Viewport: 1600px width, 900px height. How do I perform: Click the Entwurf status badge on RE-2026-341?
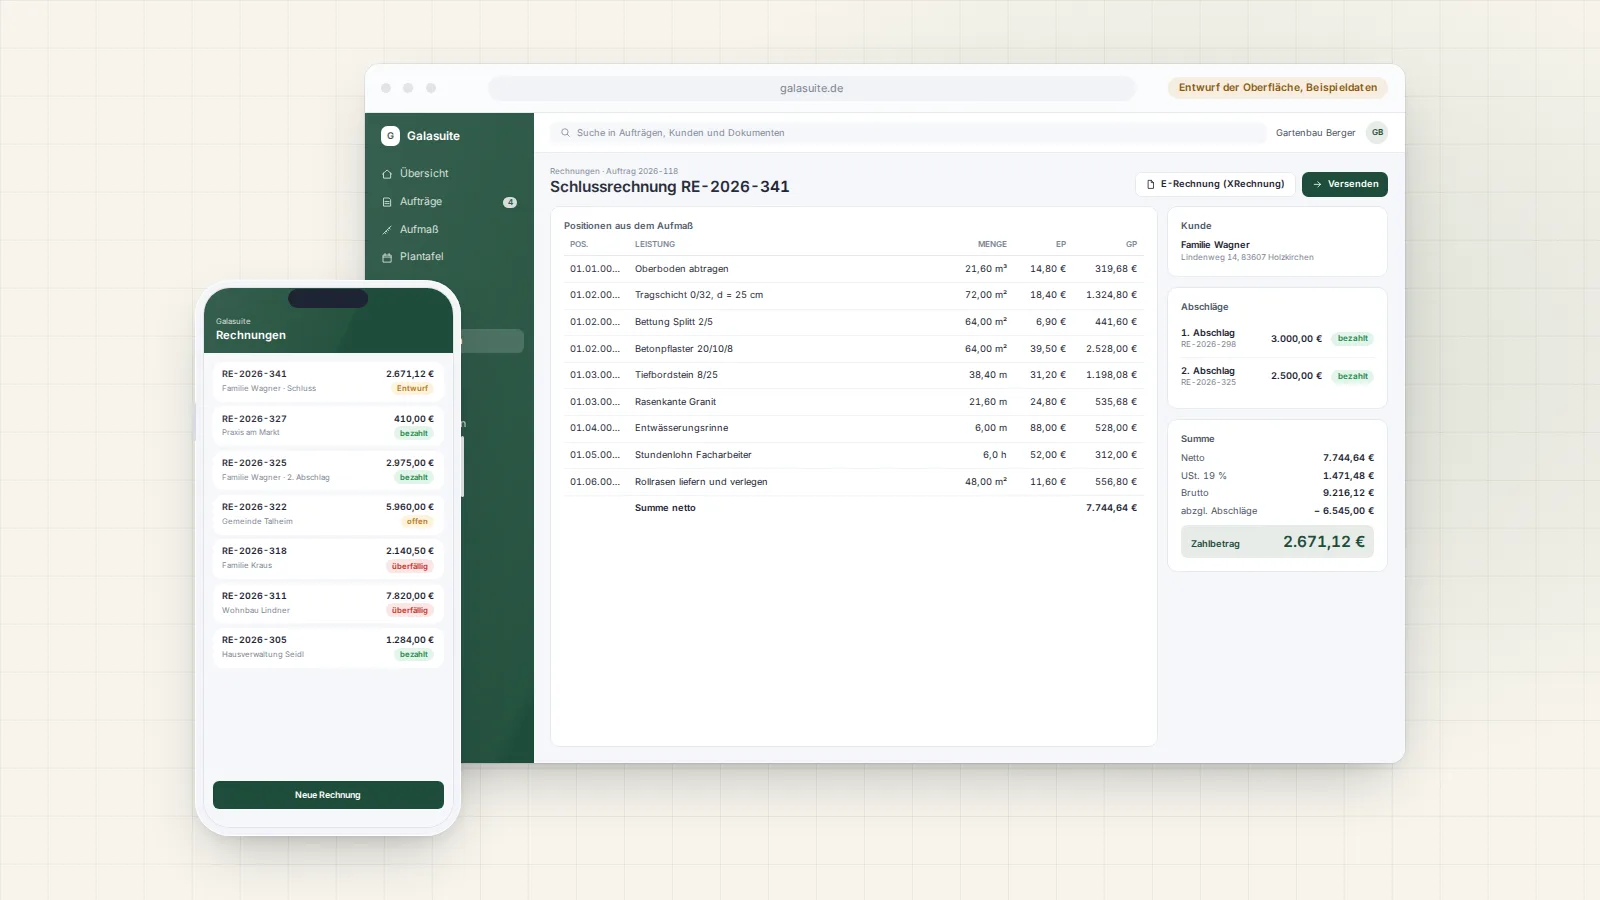coord(412,389)
